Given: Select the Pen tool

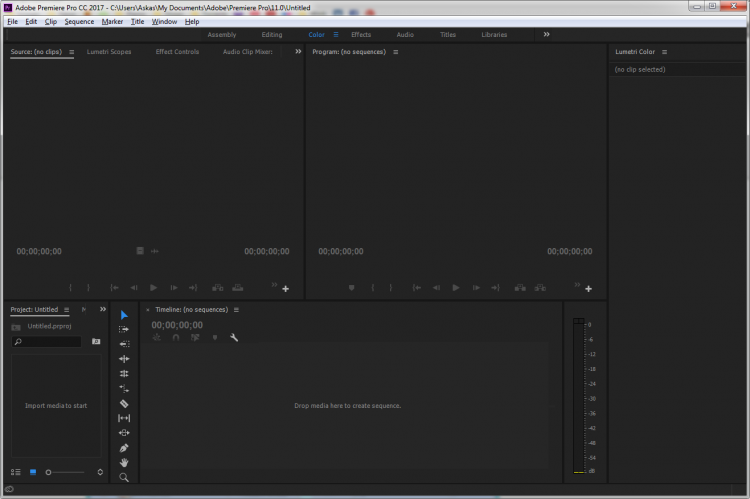Looking at the screenshot, I should 124,448.
